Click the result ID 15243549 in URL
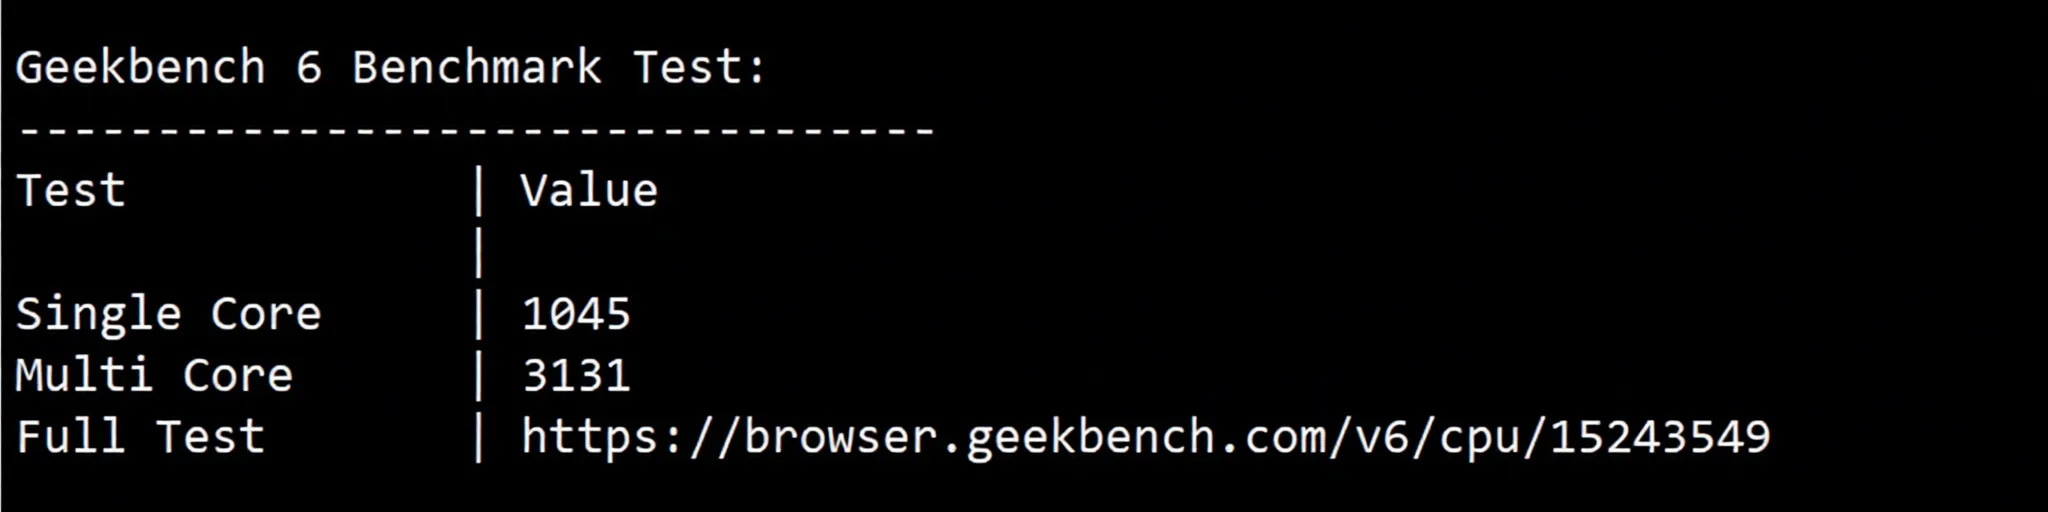Viewport: 2048px width, 512px height. (x=1660, y=437)
